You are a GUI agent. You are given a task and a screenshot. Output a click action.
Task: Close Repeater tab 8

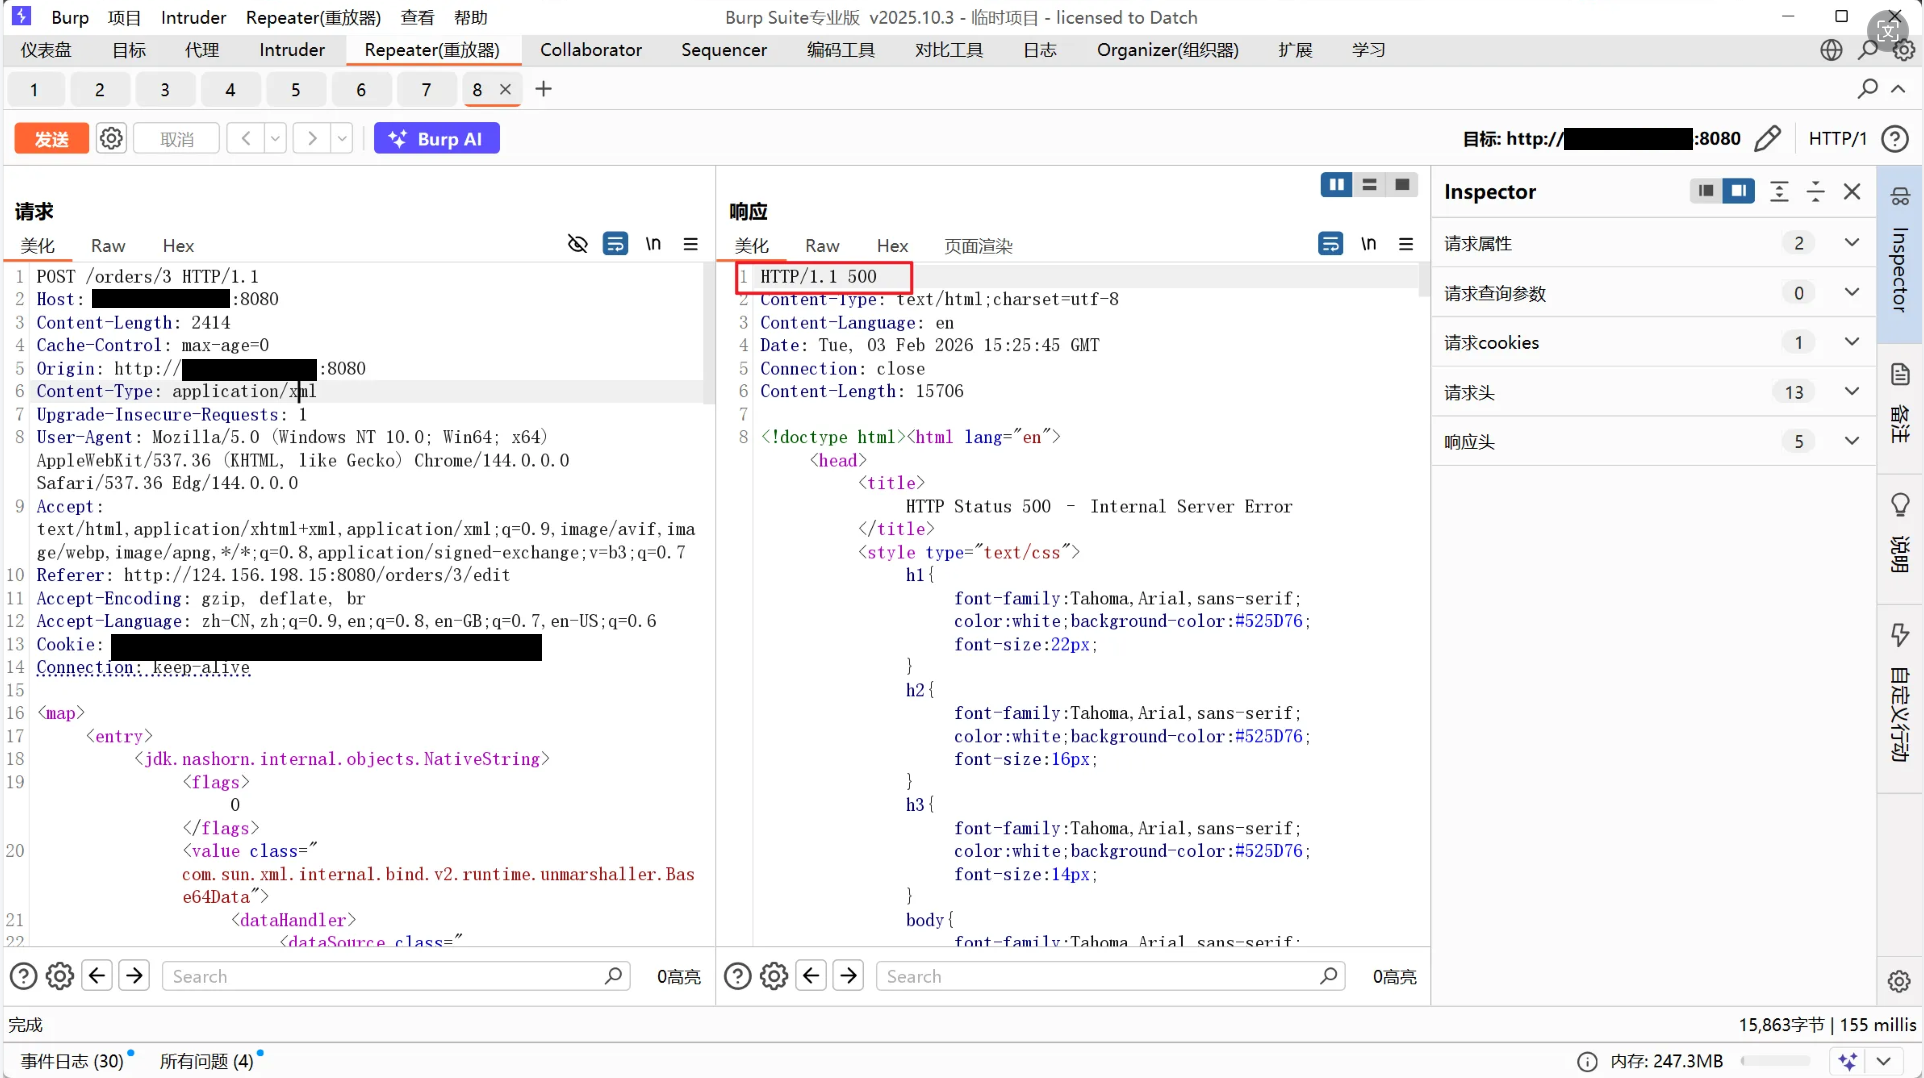[506, 89]
